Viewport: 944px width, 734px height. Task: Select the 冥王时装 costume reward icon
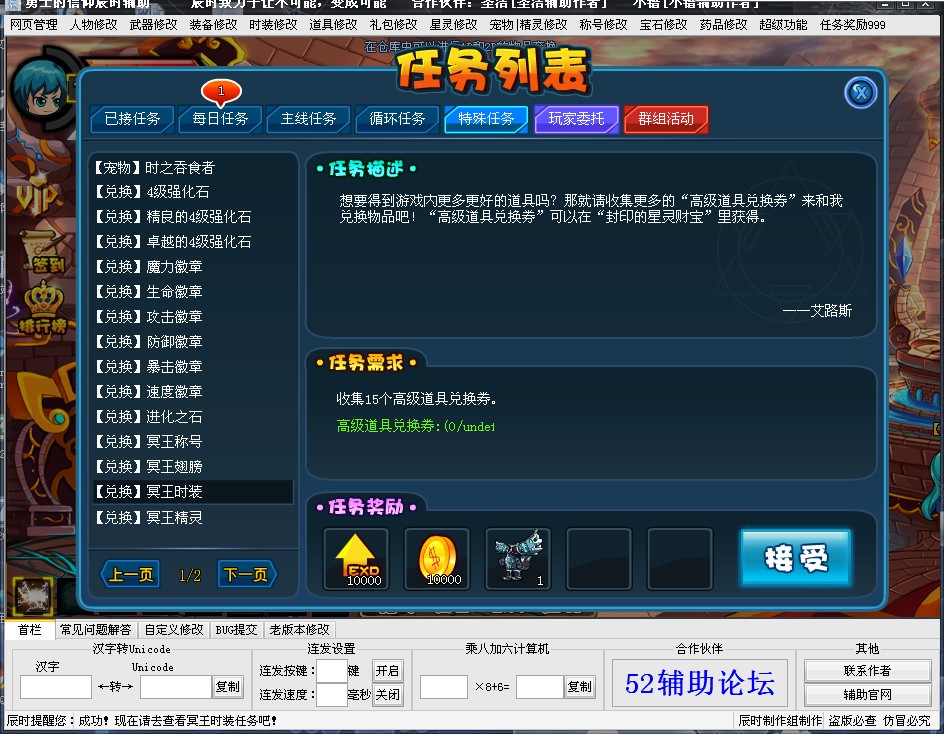(518, 559)
